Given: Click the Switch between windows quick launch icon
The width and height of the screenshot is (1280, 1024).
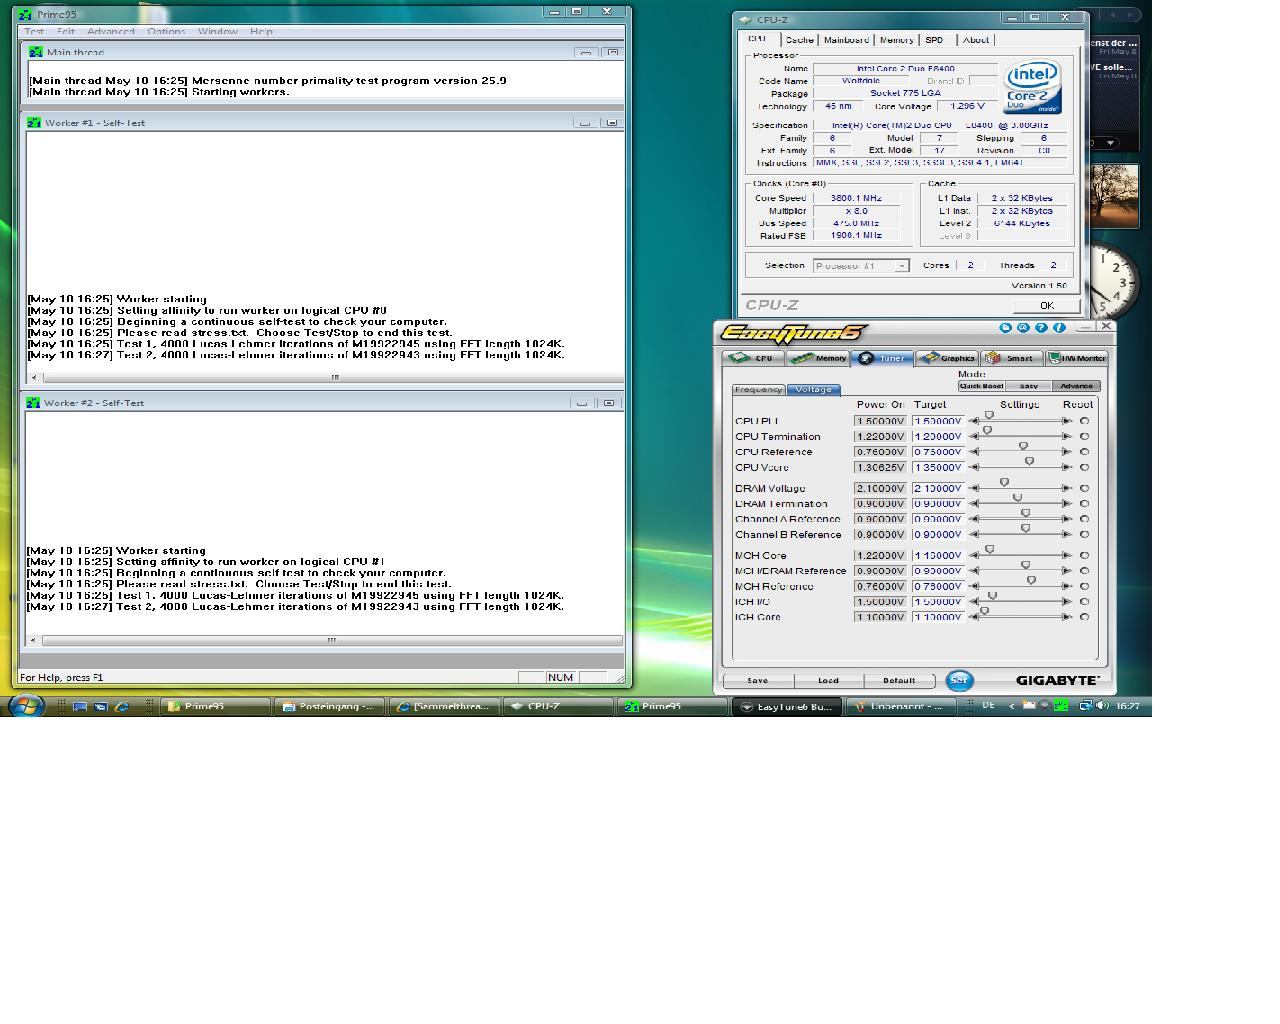Looking at the screenshot, I should coord(101,706).
